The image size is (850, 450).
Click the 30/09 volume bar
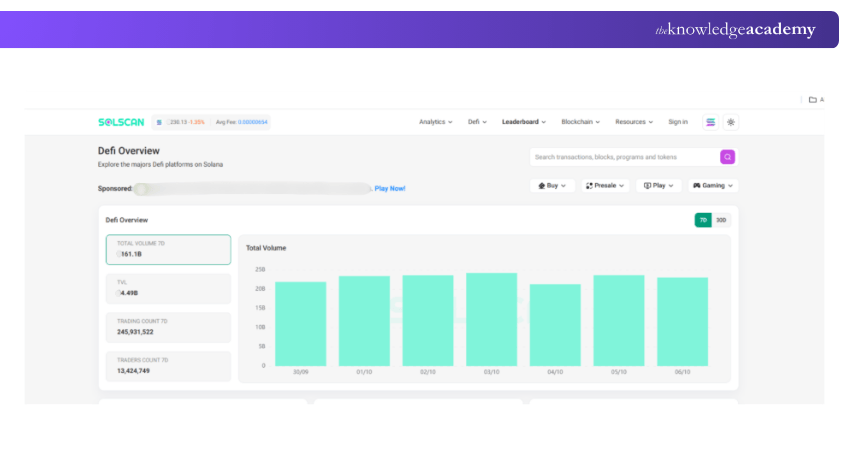(300, 324)
